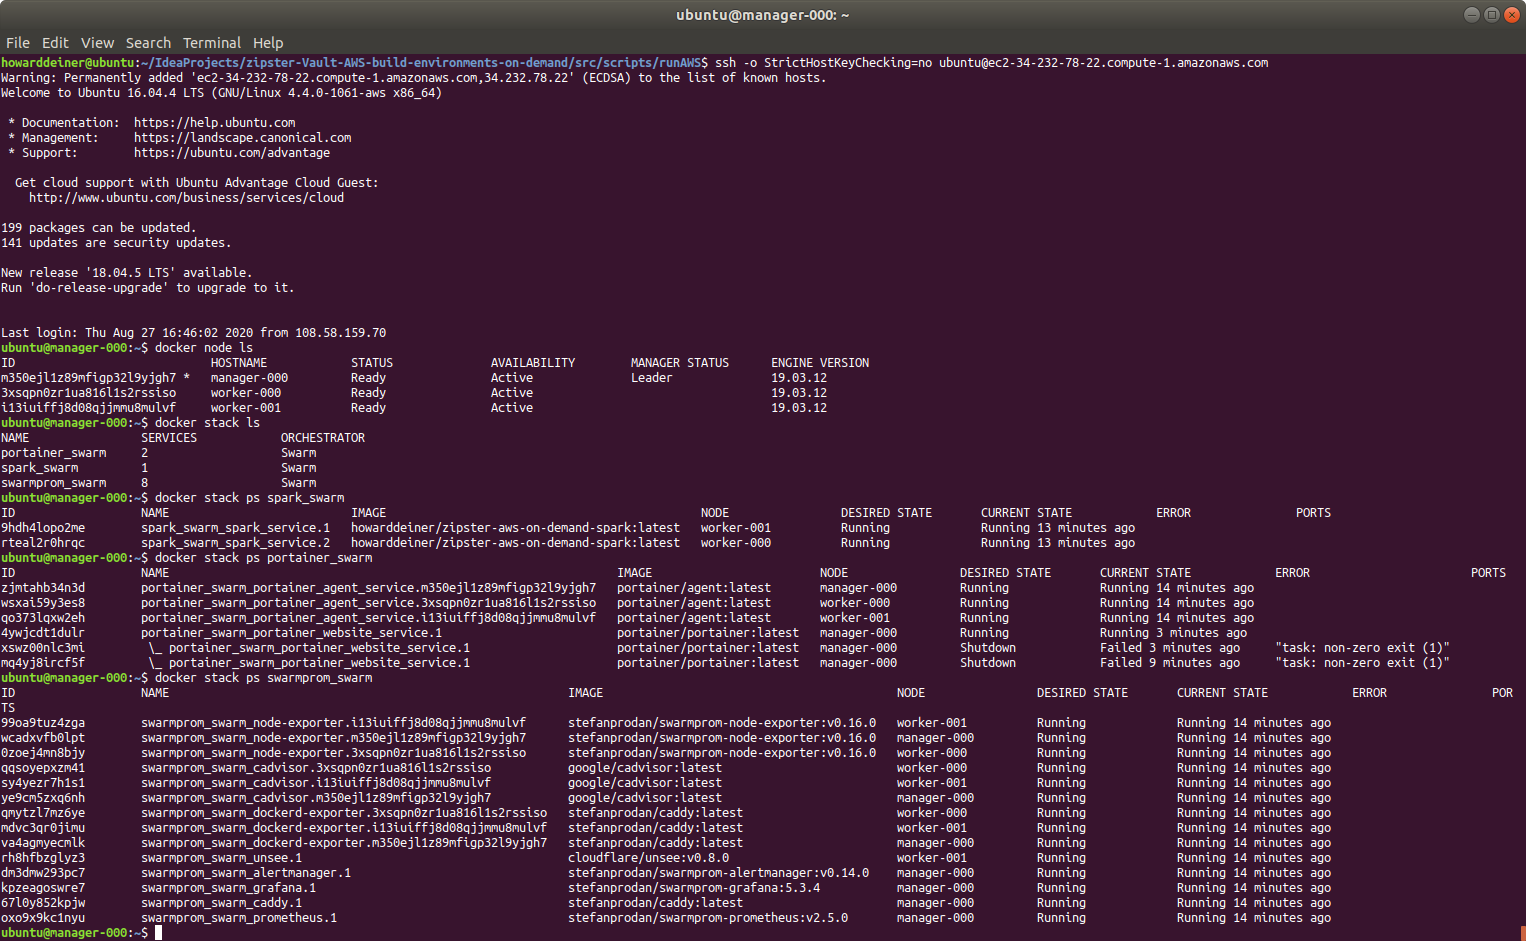Maximize the terminal window
Image resolution: width=1526 pixels, height=941 pixels.
pyautogui.click(x=1491, y=14)
